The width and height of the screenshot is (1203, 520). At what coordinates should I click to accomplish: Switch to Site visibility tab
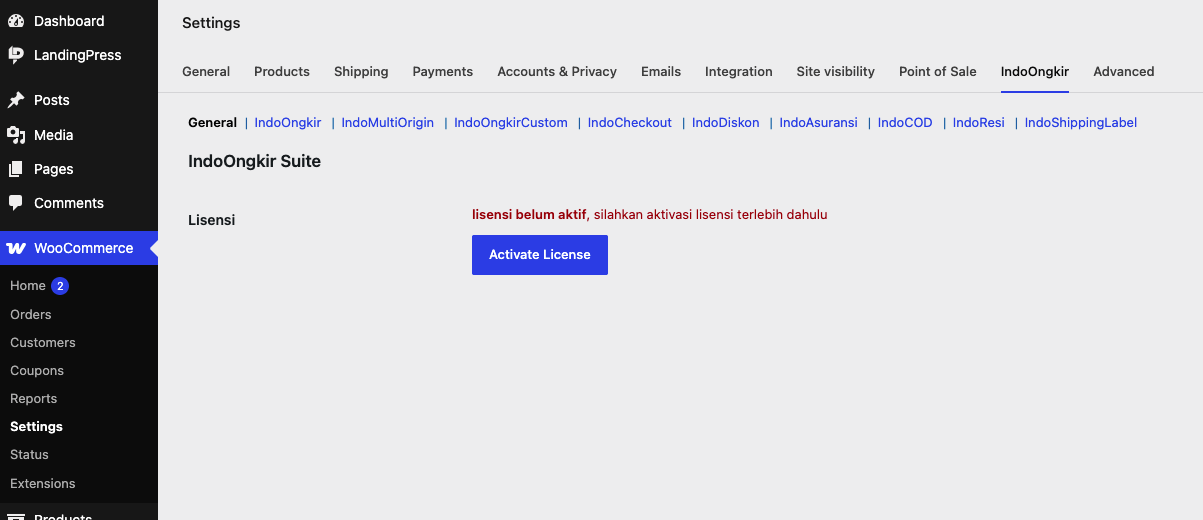click(x=836, y=71)
